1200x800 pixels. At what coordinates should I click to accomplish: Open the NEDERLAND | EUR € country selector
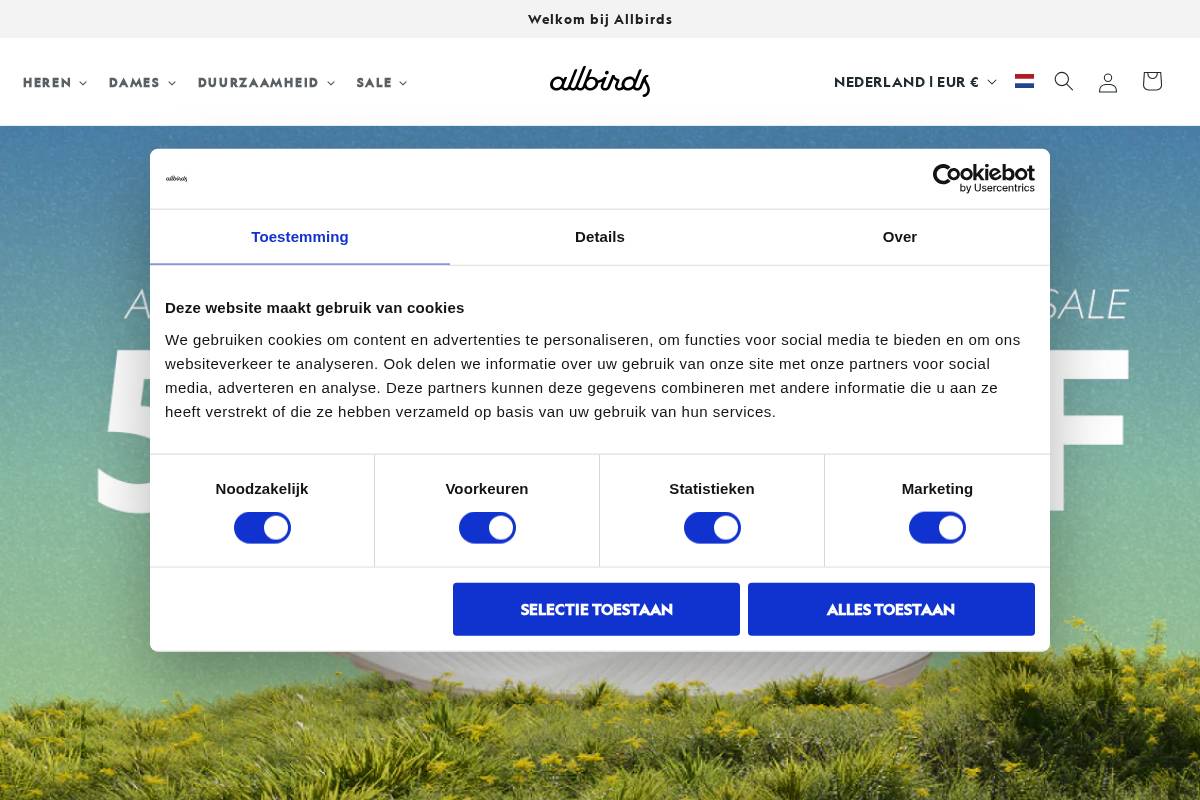(x=914, y=81)
